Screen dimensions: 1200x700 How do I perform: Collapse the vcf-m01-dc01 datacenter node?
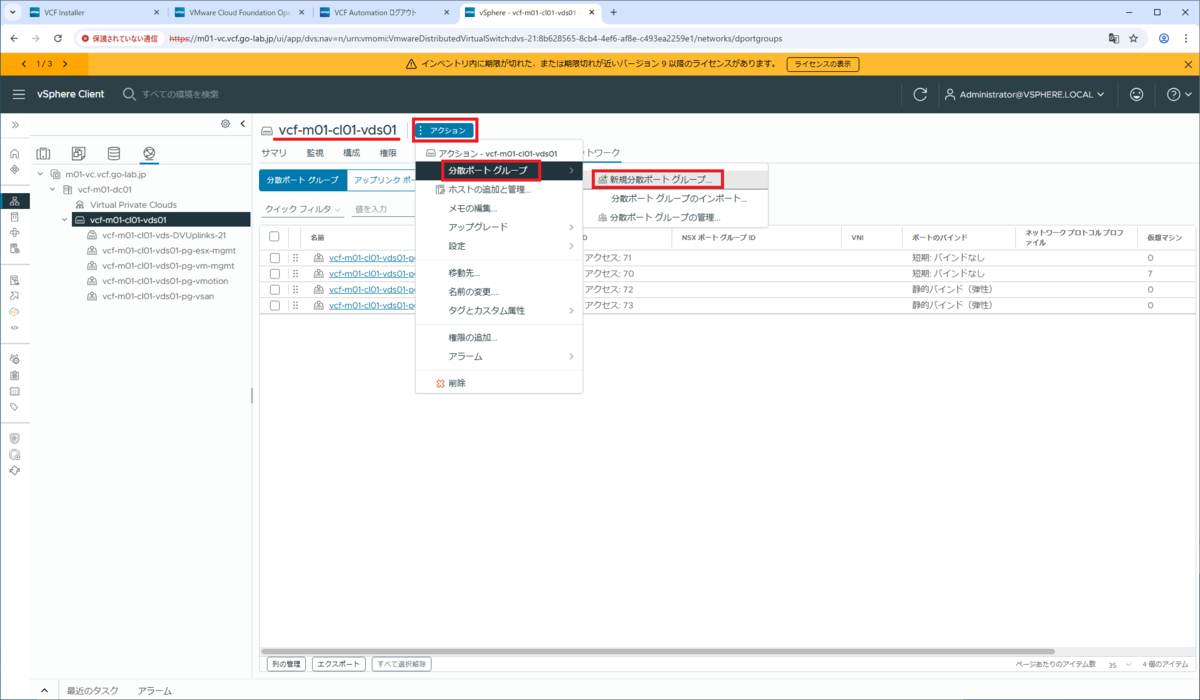(x=52, y=189)
